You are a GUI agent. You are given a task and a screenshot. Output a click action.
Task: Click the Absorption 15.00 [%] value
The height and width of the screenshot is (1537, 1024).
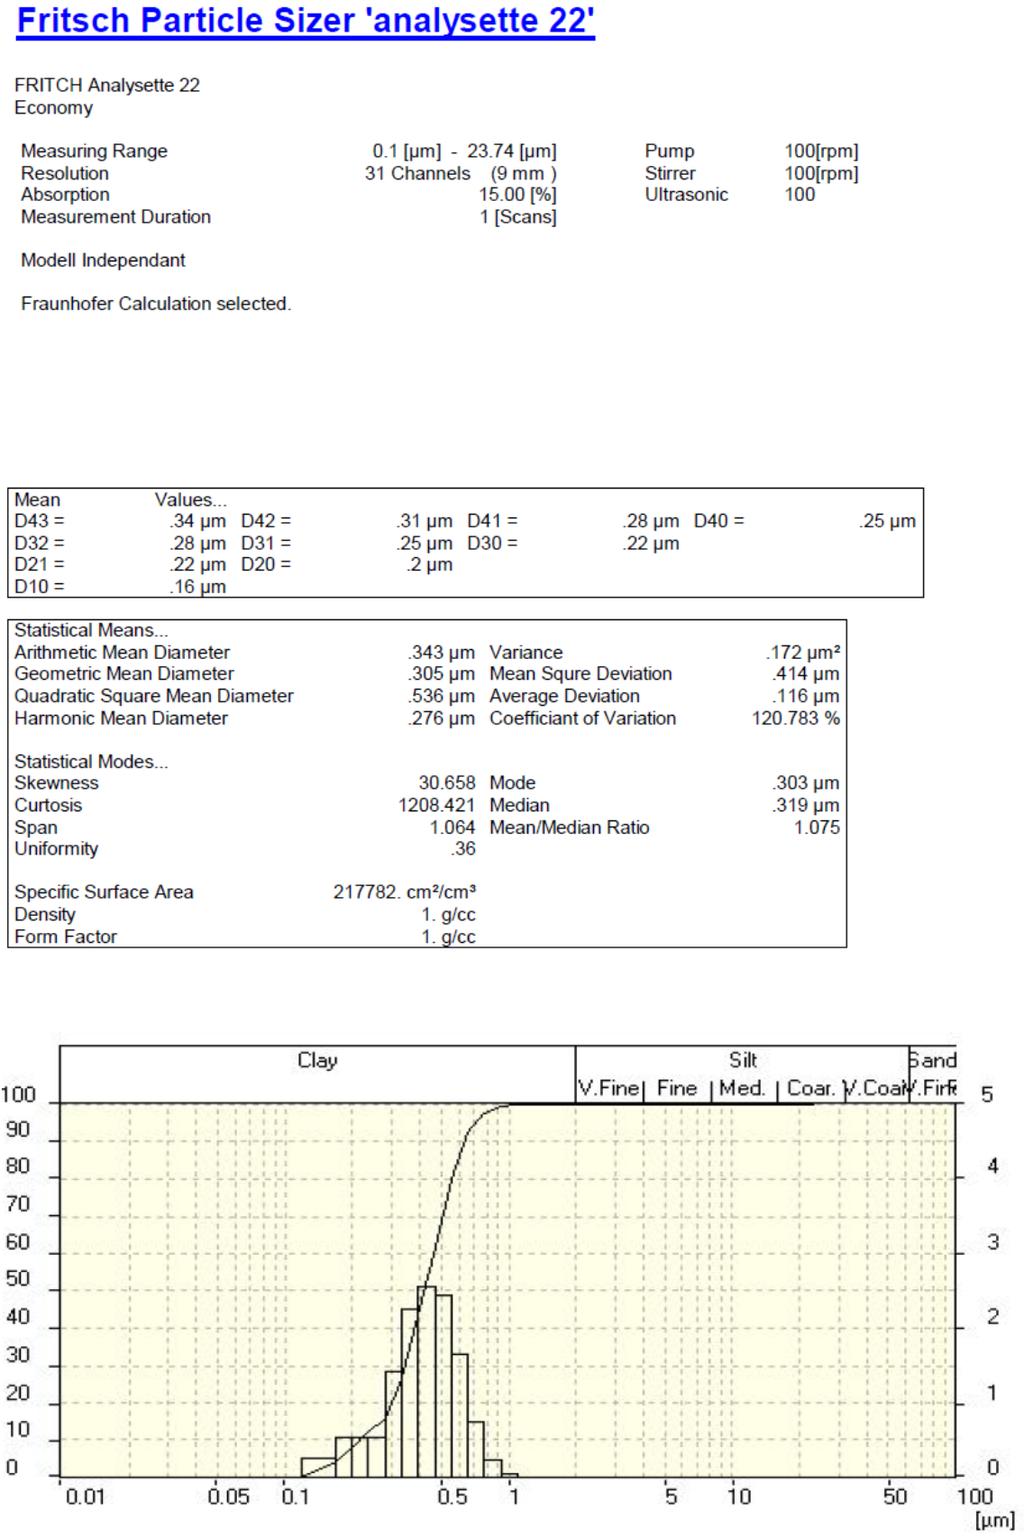pyautogui.click(x=518, y=195)
